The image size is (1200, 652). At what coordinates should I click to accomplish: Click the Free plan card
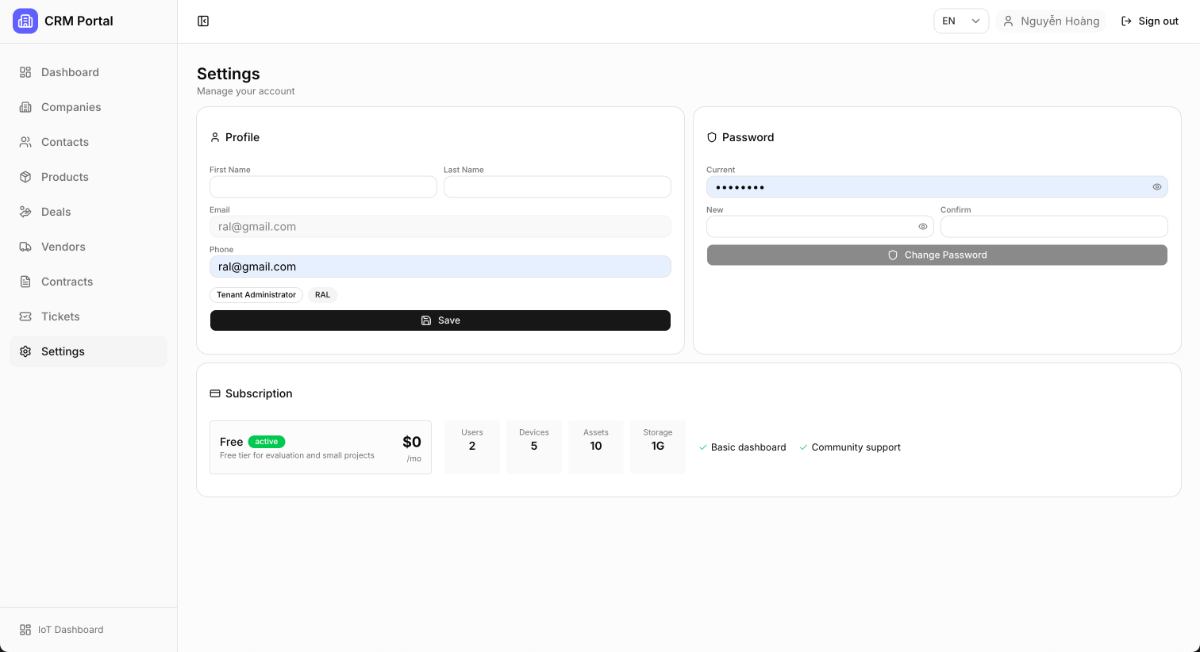[320, 447]
